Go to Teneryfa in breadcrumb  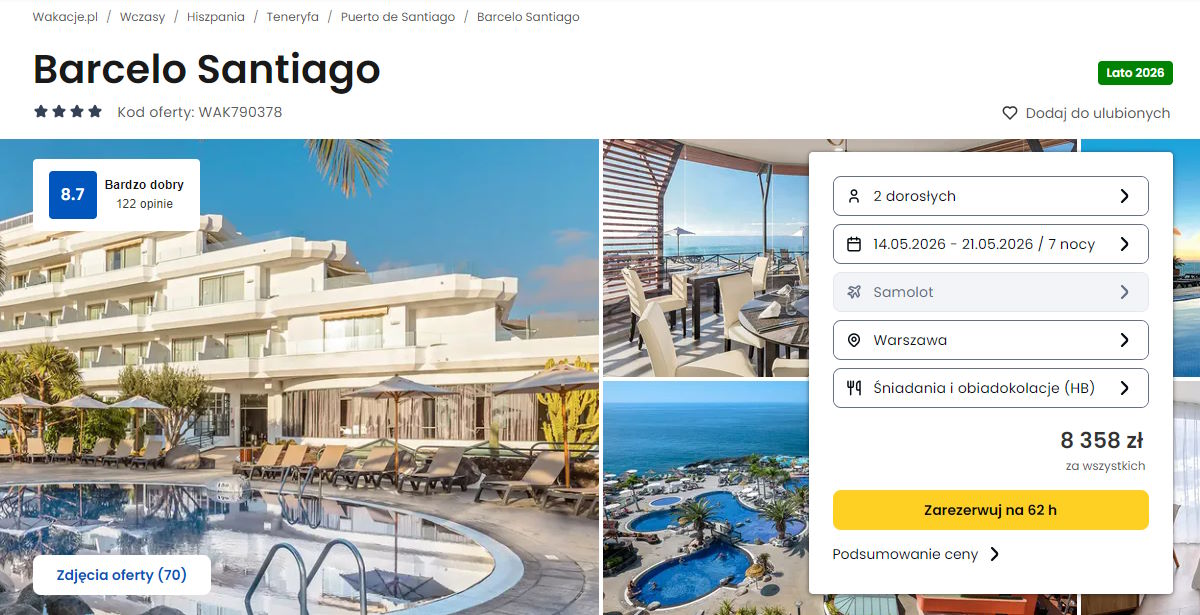[x=293, y=17]
